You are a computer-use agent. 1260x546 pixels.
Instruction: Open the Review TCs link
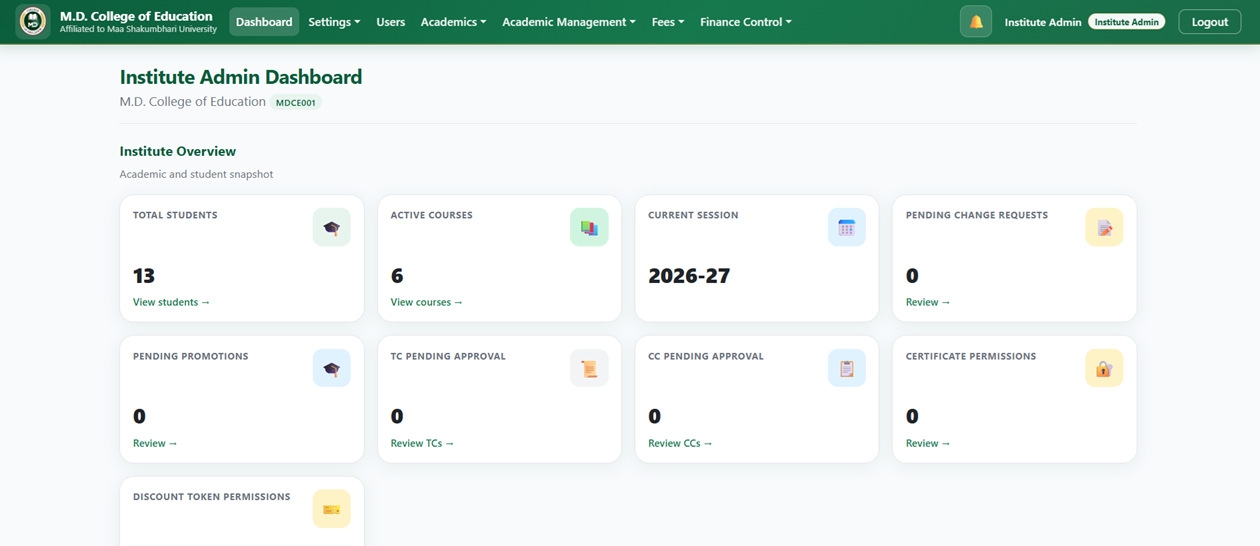[x=422, y=443]
